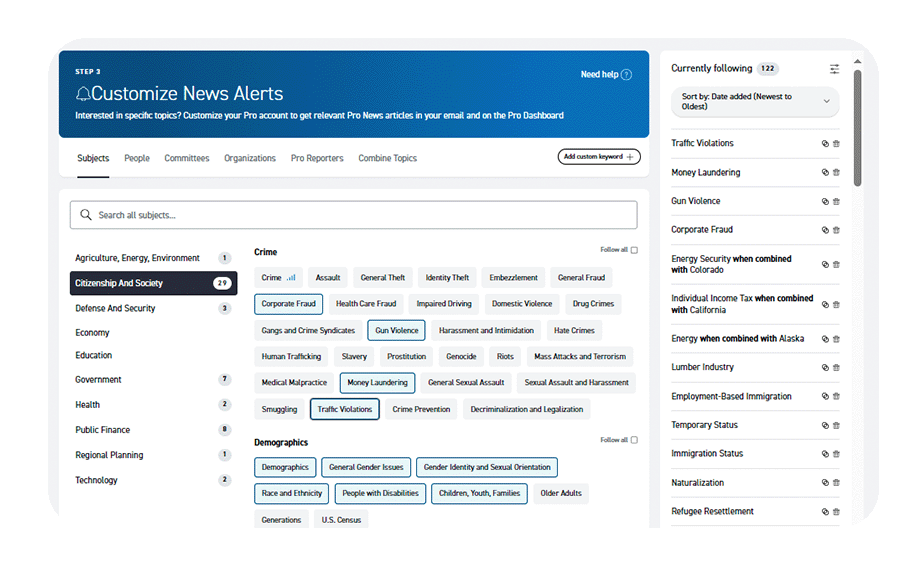Select the Technology category
The width and height of the screenshot is (909, 564).
point(154,480)
